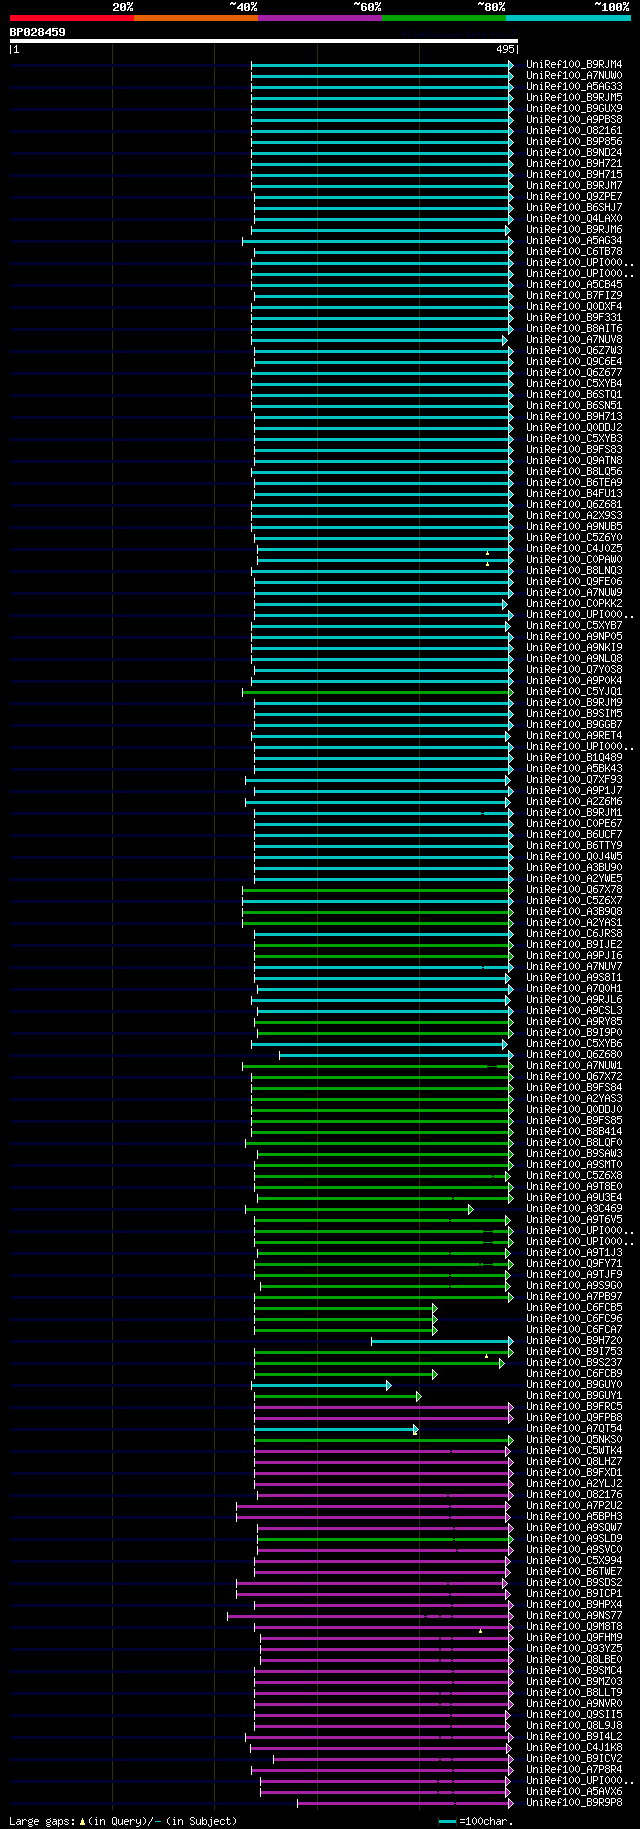
Task: Click cyan alignment bar of Q6Z680 hit
Action: [395, 1055]
